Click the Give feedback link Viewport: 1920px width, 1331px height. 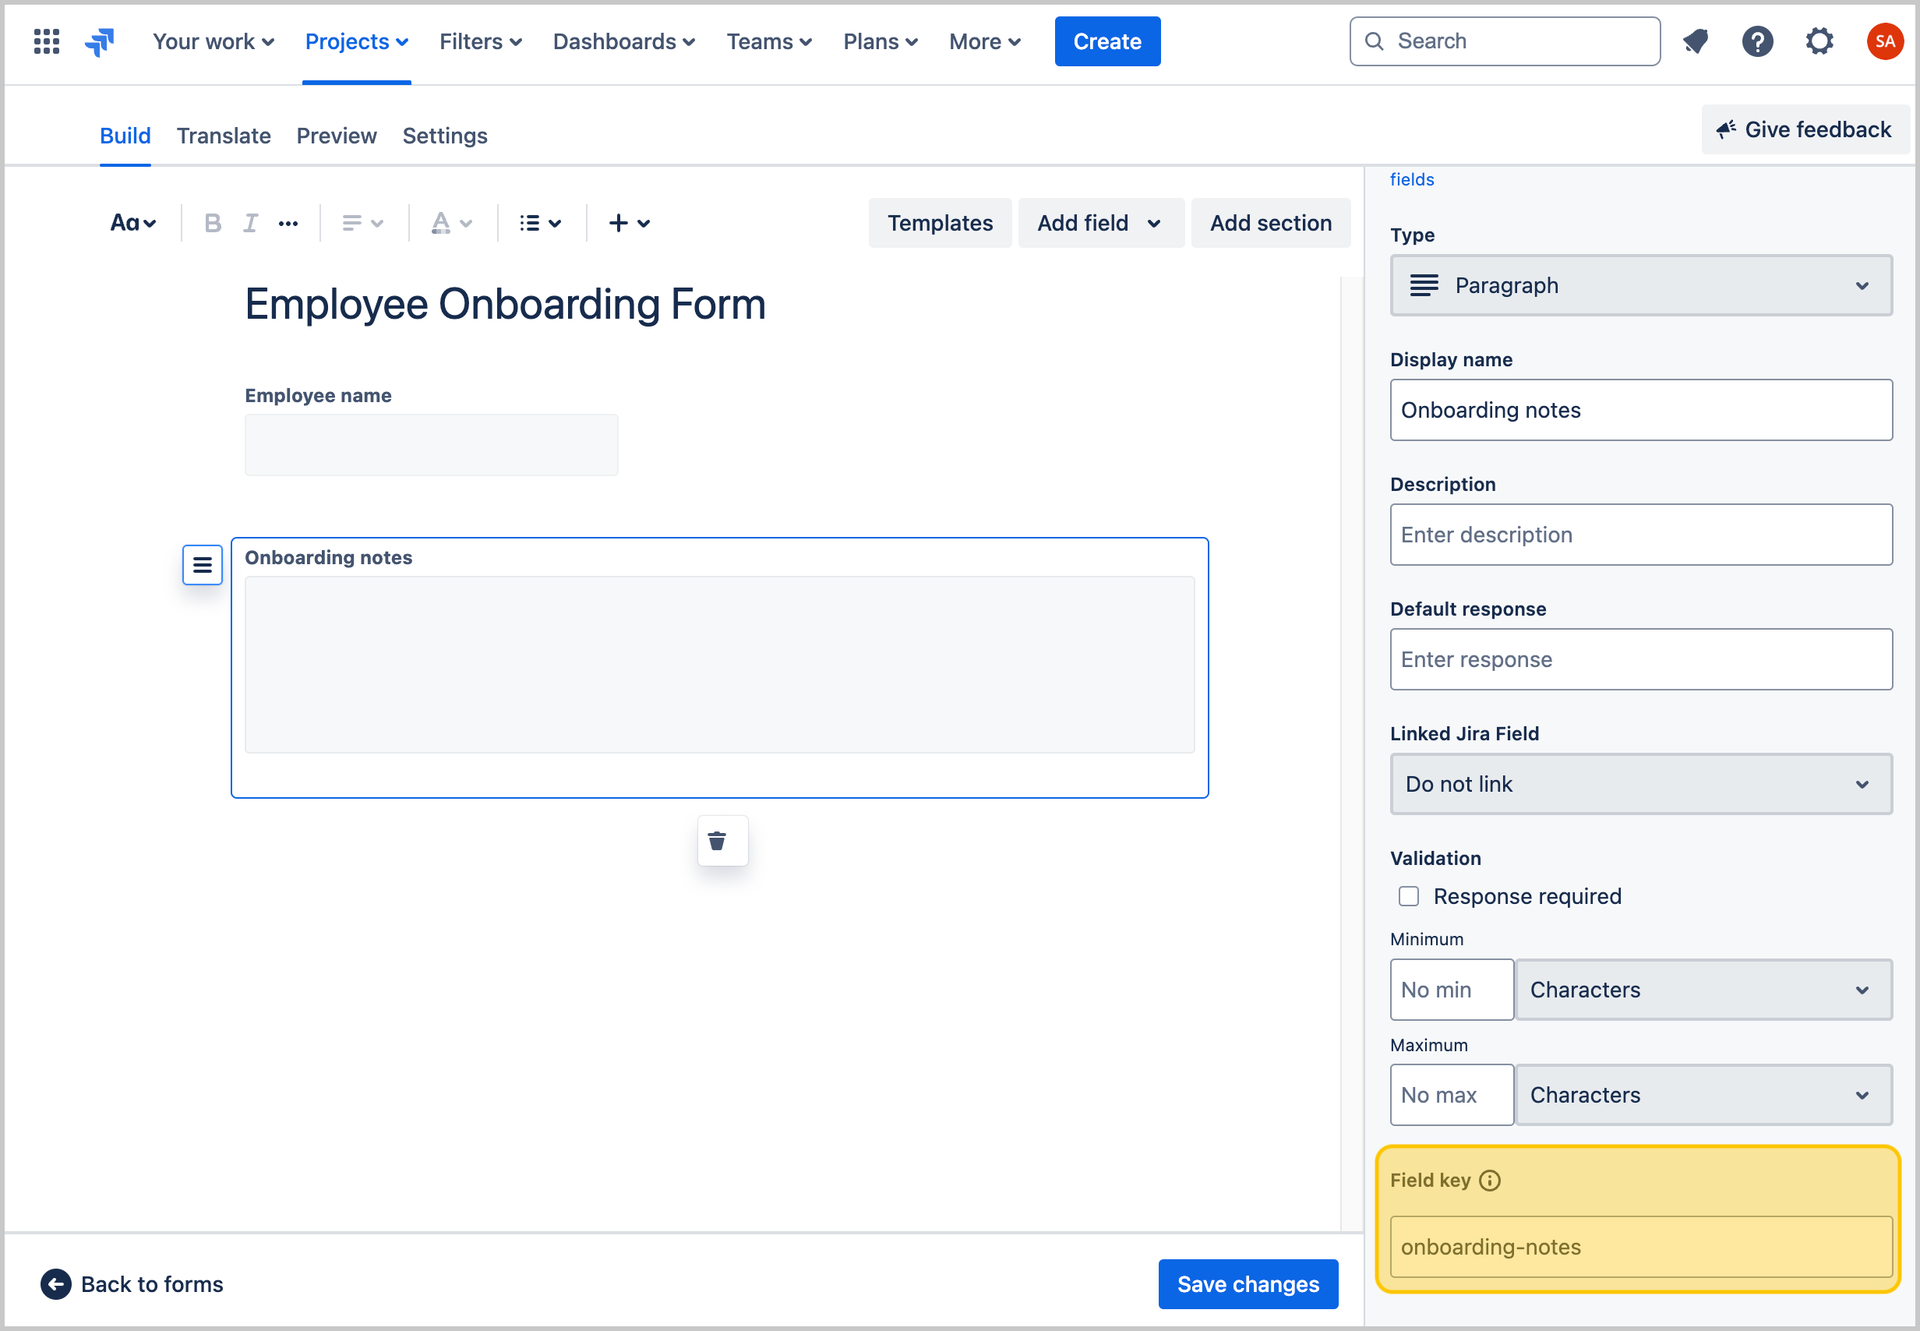1804,129
